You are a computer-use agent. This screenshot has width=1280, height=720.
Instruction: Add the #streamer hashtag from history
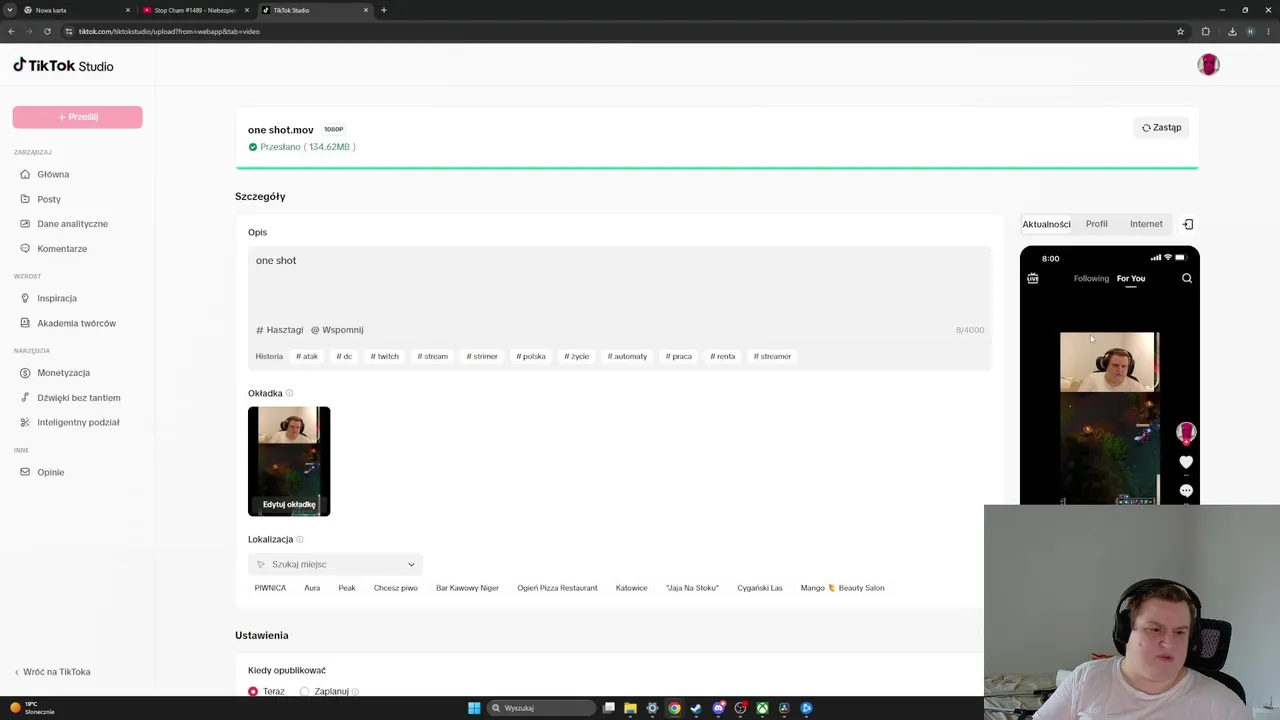[x=772, y=356]
